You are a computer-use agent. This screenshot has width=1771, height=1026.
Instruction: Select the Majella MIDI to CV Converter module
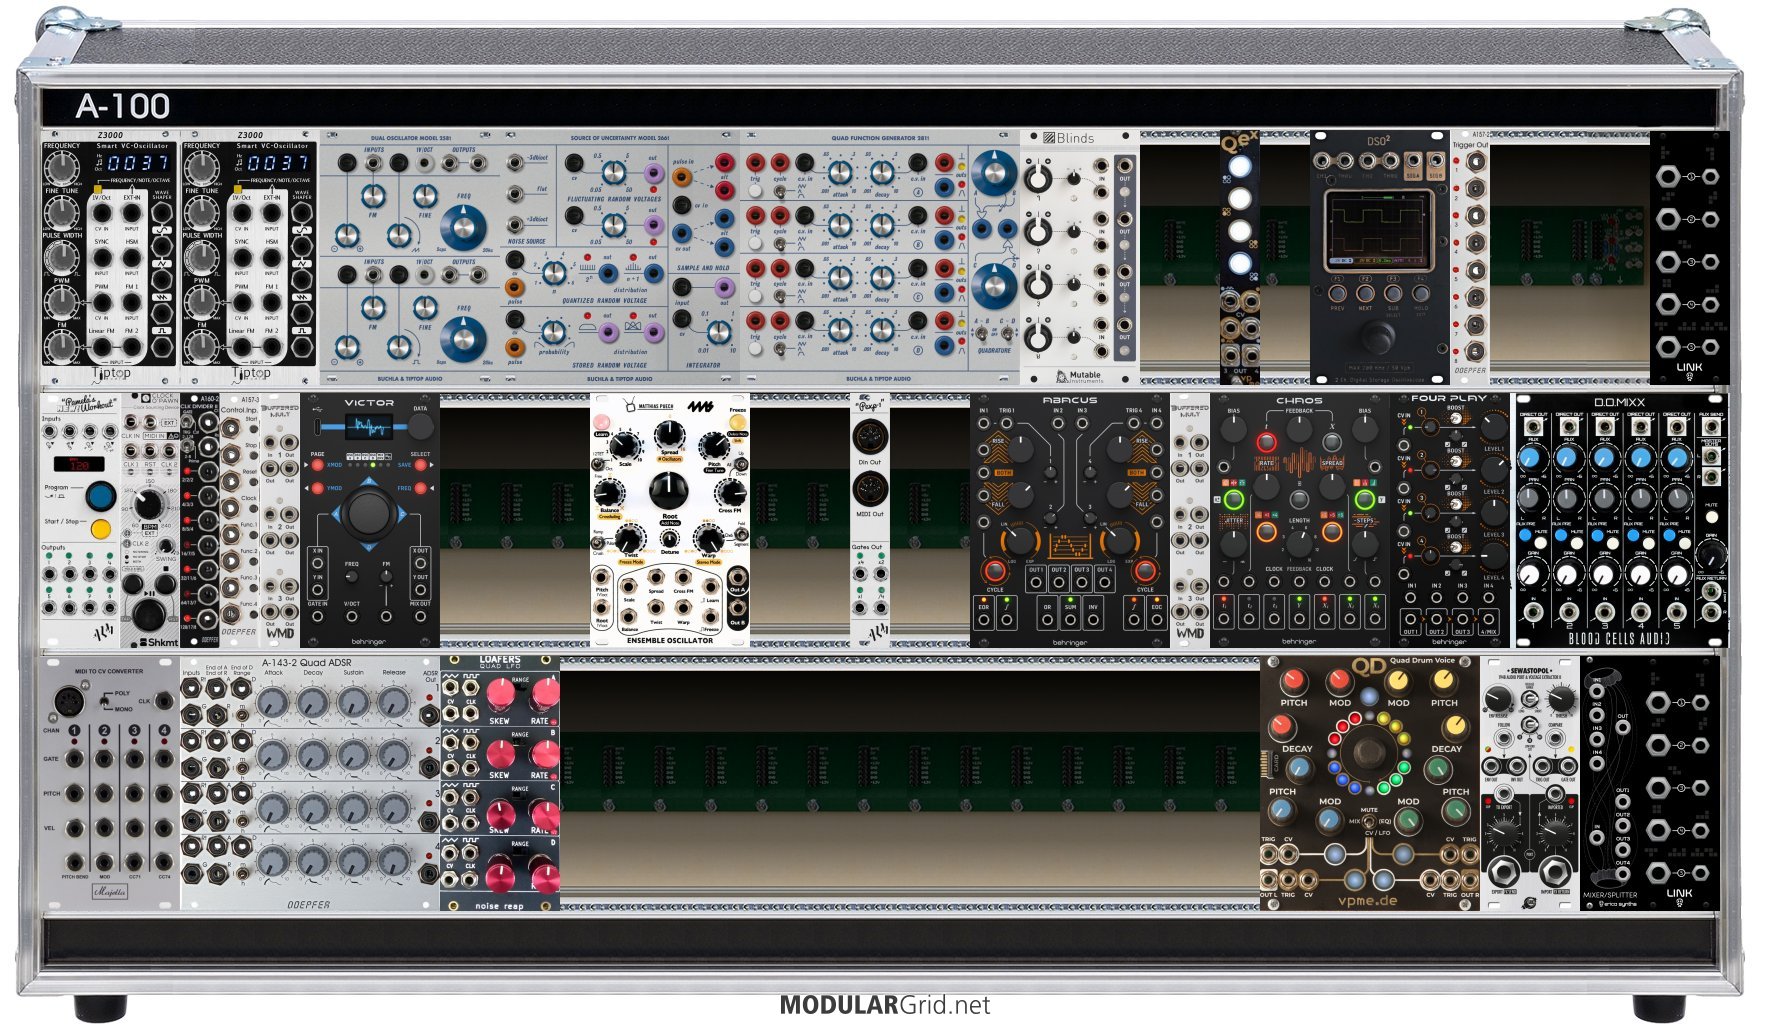point(110,783)
